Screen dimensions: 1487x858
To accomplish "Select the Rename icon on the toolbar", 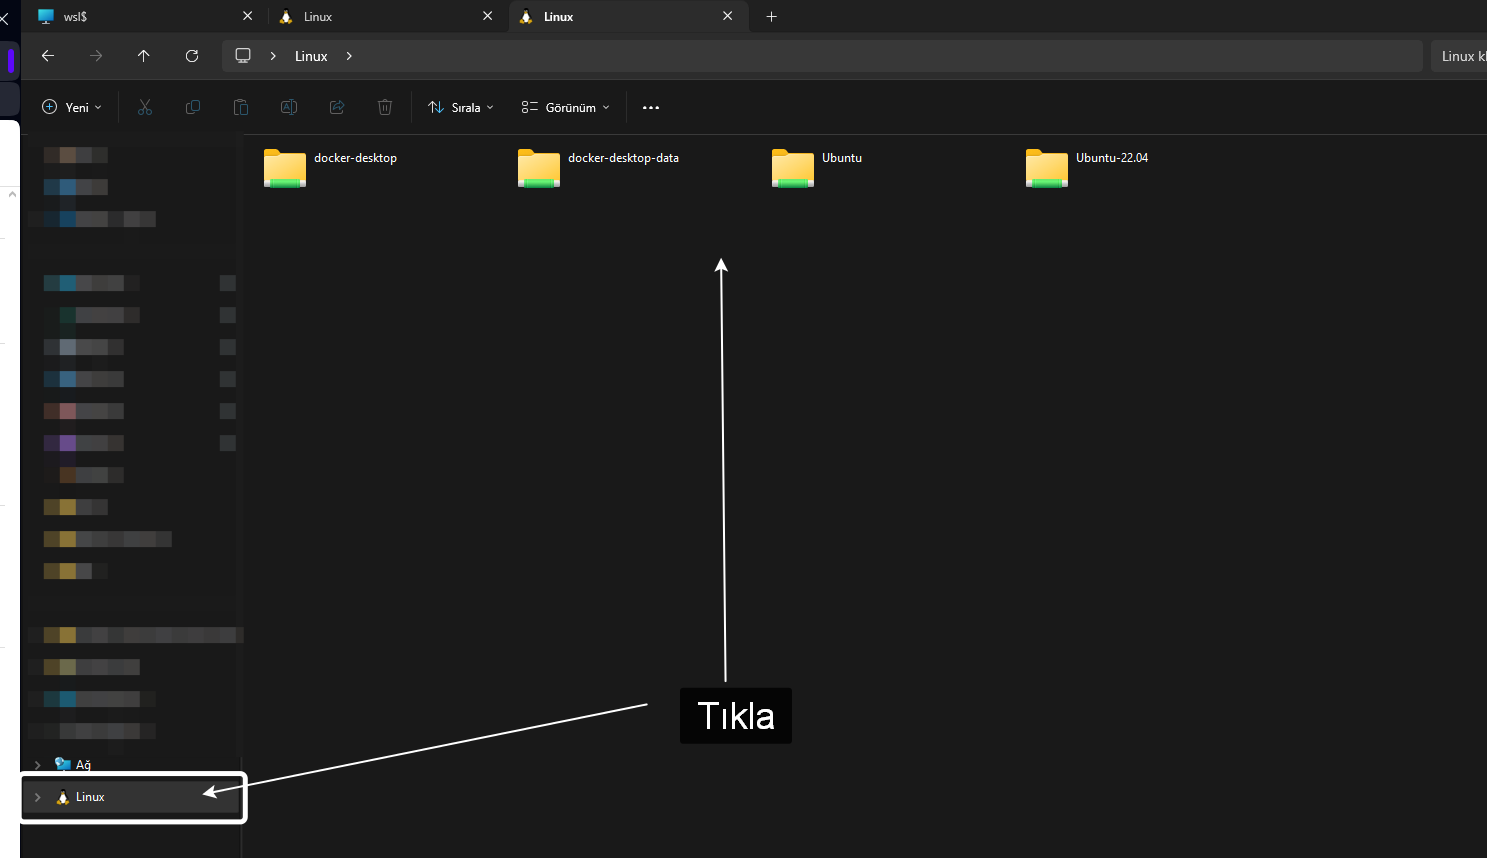I will click(x=288, y=107).
